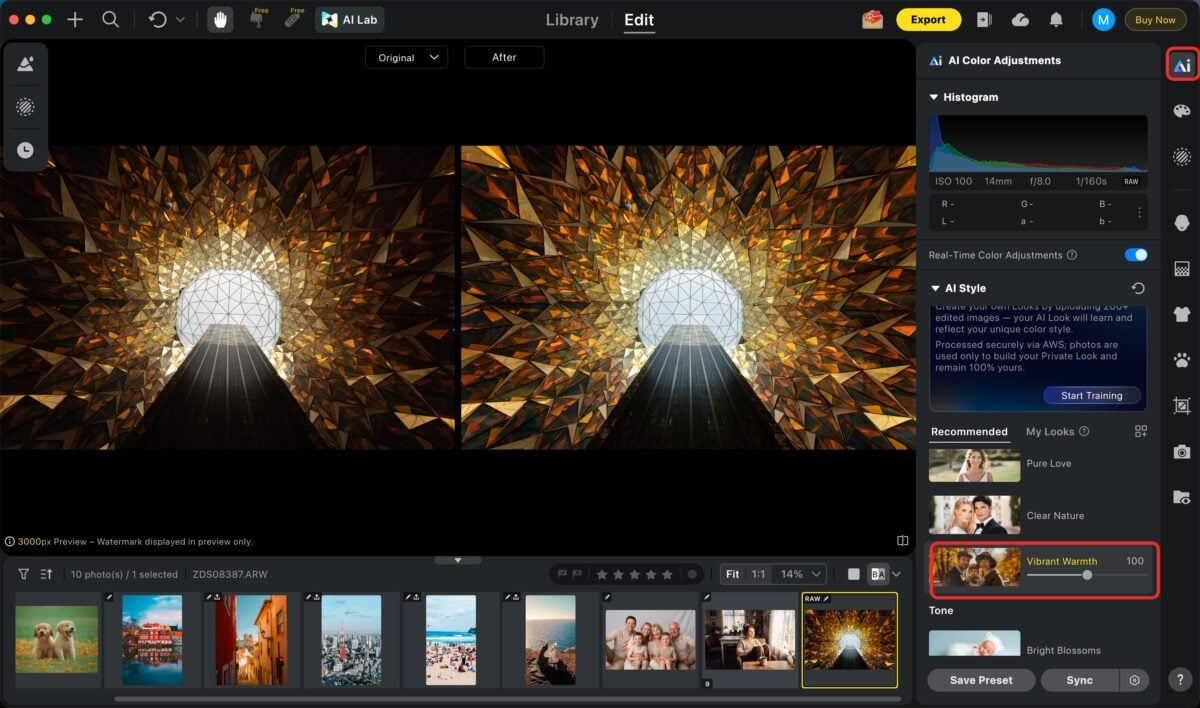Open the color palette panel in sidebar
Viewport: 1200px width, 708px height.
coord(1182,111)
